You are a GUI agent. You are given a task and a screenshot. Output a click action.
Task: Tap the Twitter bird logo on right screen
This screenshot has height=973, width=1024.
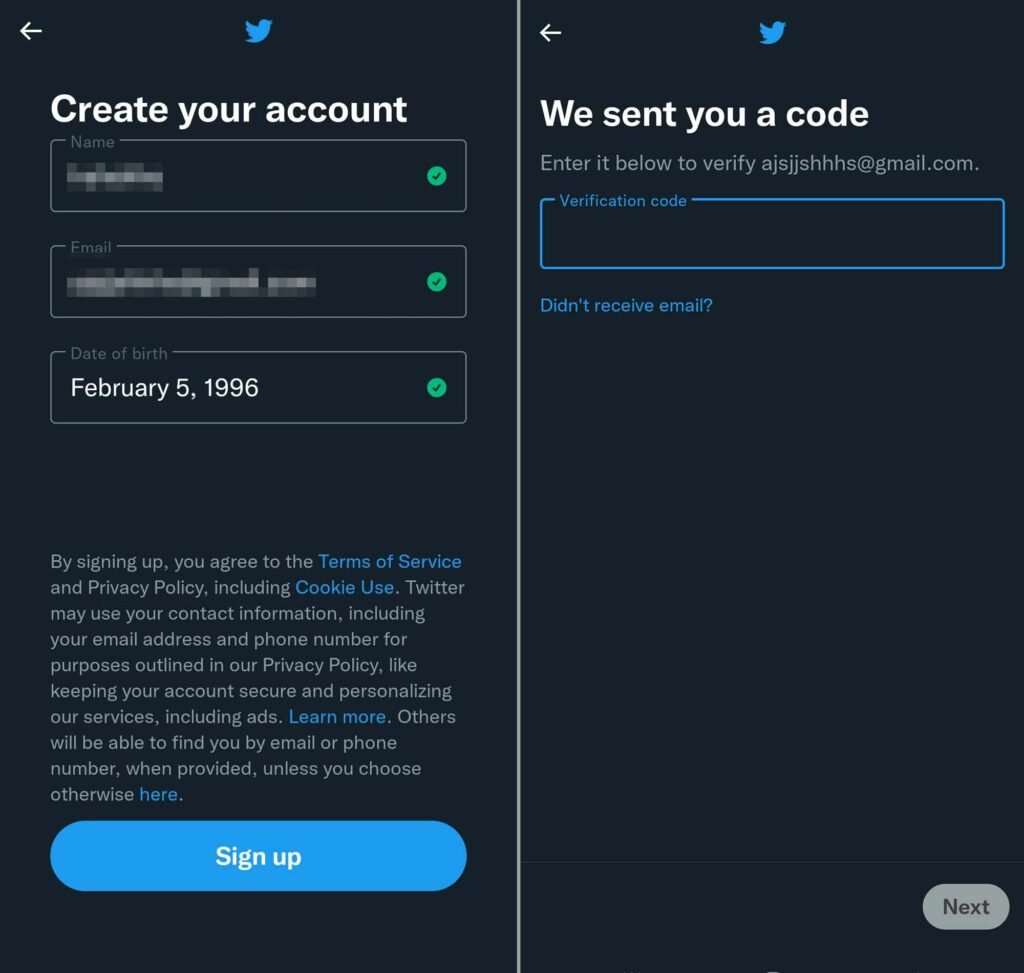[772, 32]
